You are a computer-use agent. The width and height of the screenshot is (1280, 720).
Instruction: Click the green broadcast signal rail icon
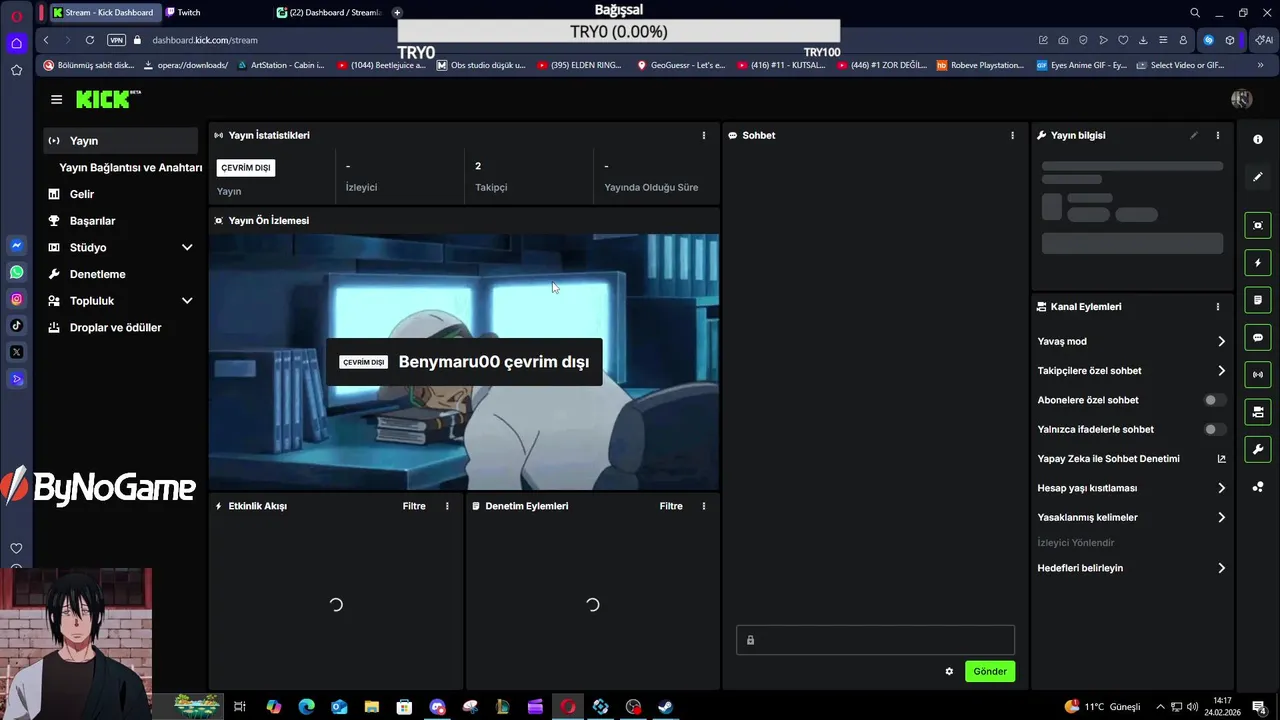point(1258,375)
